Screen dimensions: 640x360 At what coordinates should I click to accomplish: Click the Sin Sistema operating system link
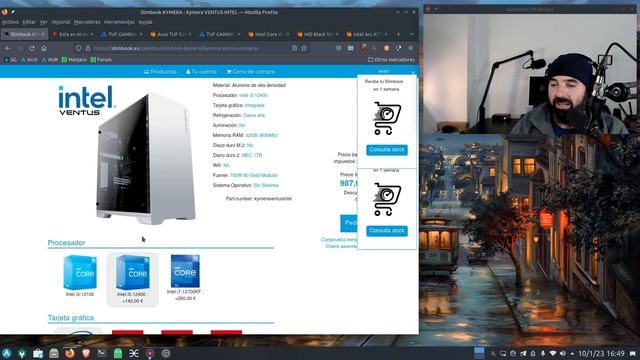(266, 185)
